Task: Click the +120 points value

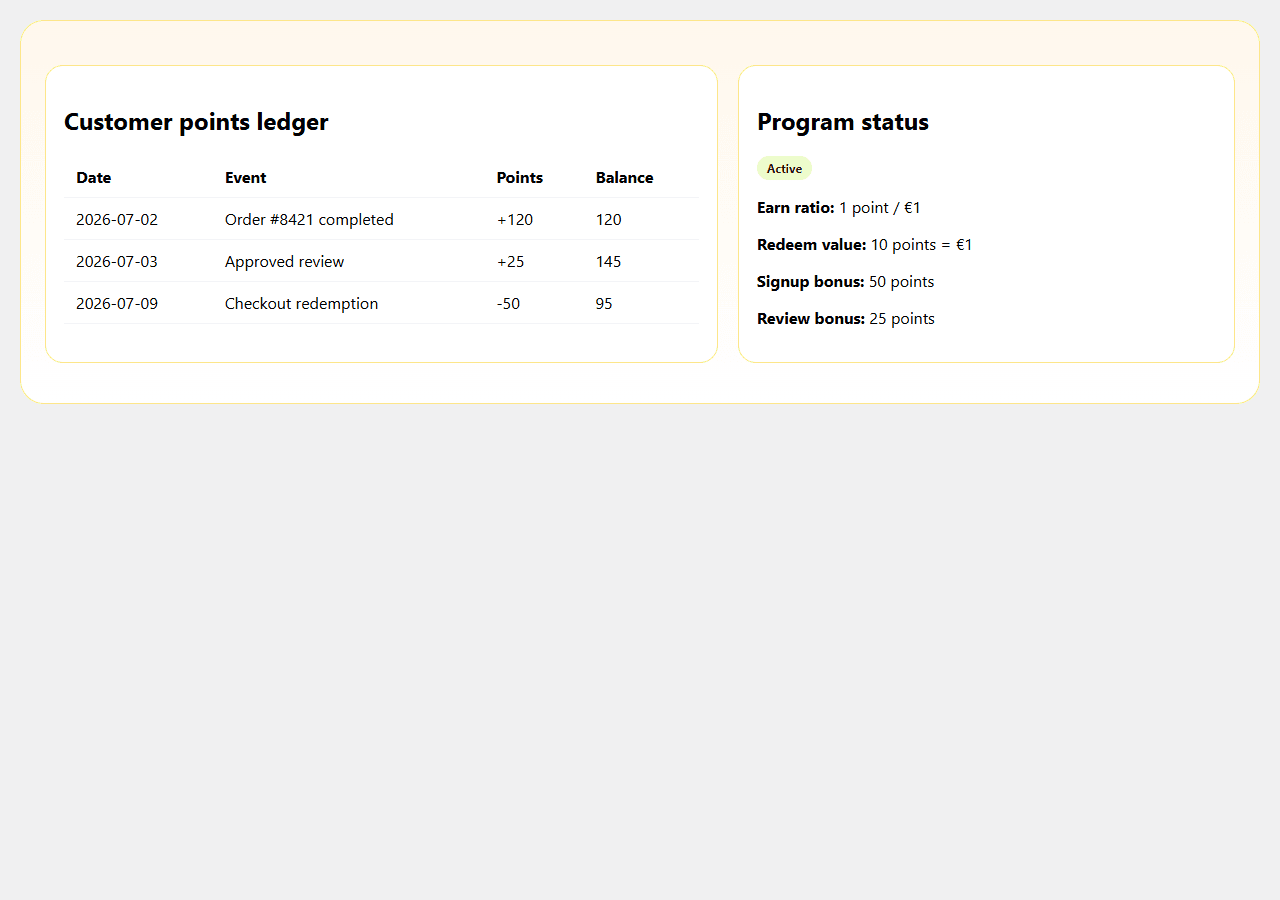Action: (x=515, y=220)
